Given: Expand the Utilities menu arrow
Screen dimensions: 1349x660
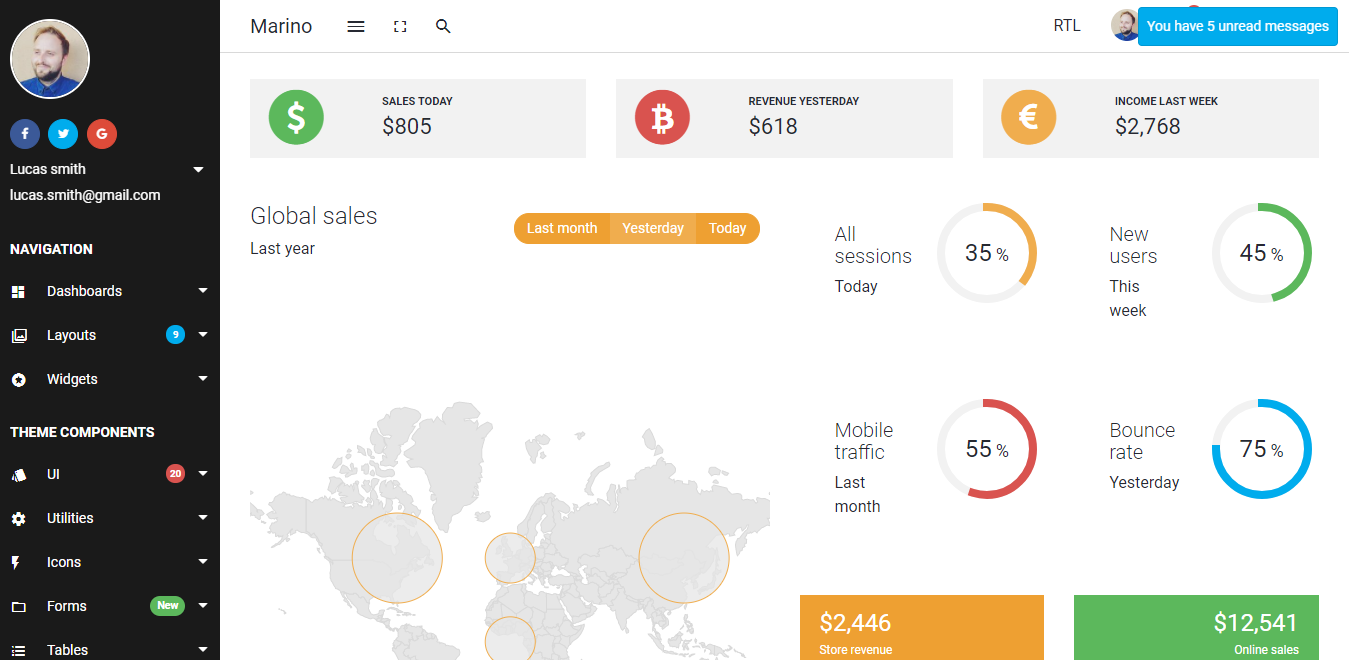Looking at the screenshot, I should (203, 518).
